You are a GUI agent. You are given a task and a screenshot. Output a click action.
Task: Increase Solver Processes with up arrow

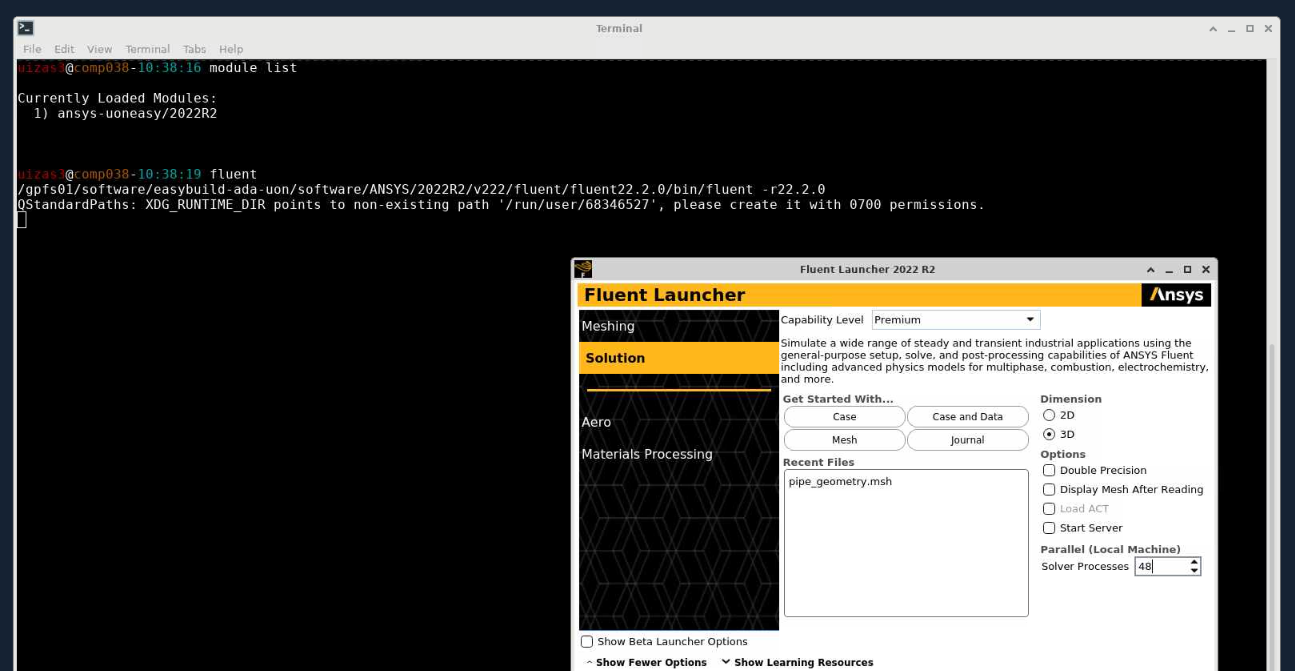[x=1194, y=562]
